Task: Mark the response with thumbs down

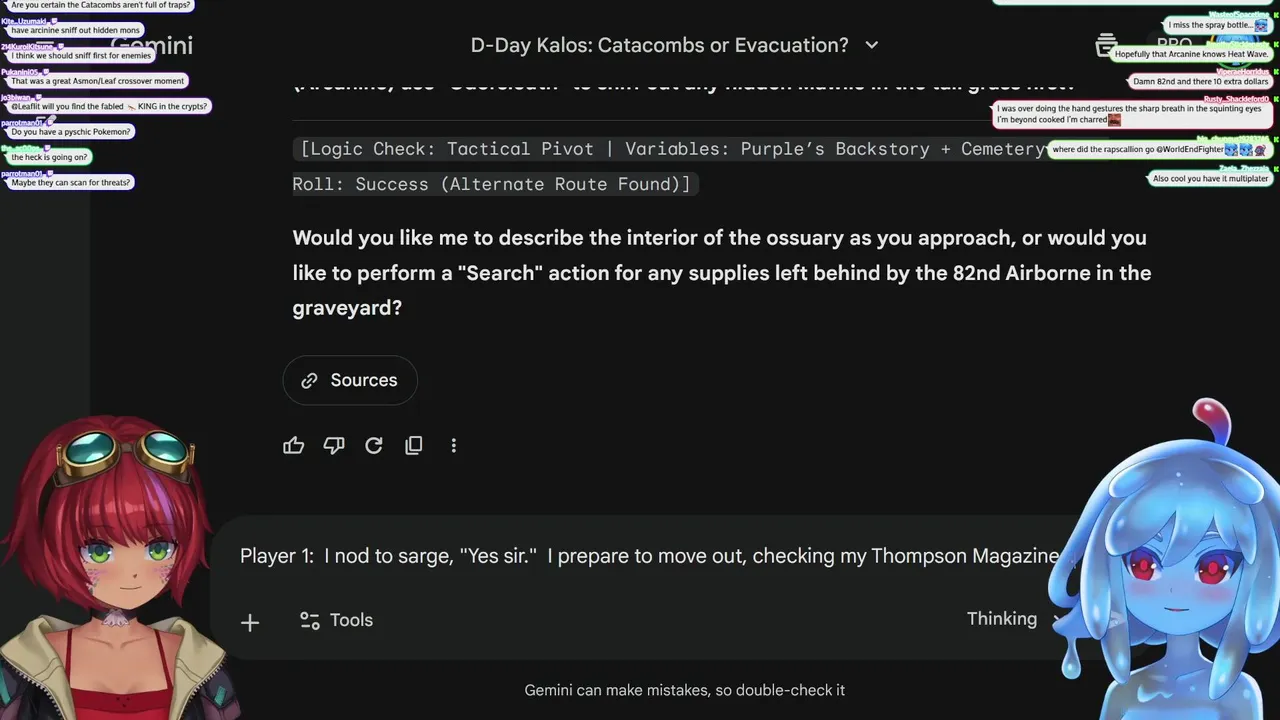Action: pos(334,446)
